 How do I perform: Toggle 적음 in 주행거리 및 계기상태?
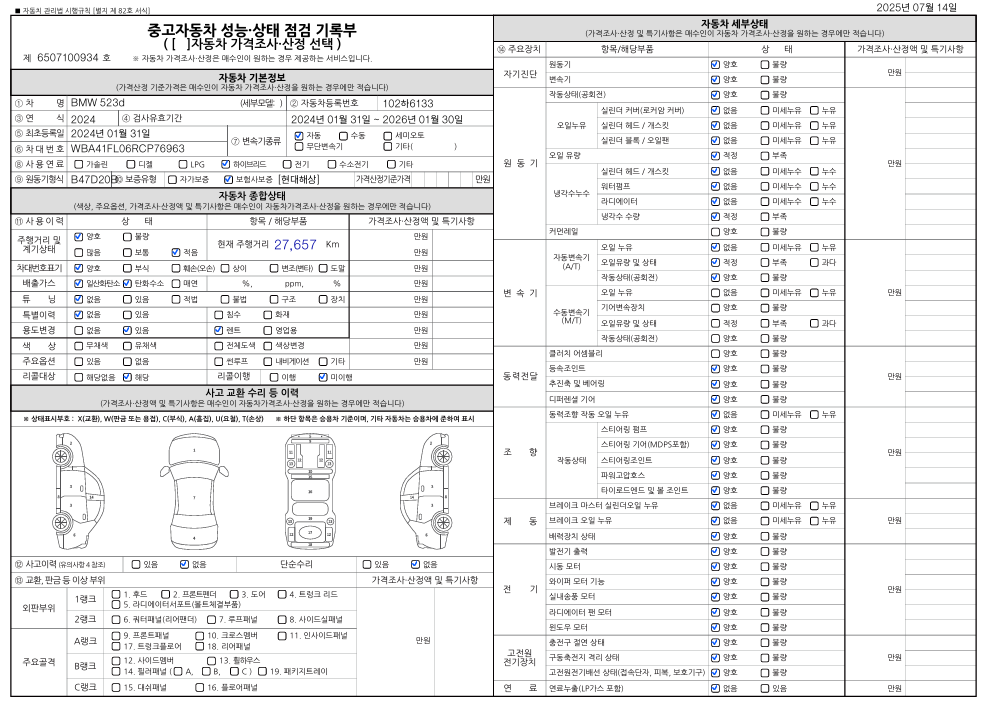pos(176,252)
